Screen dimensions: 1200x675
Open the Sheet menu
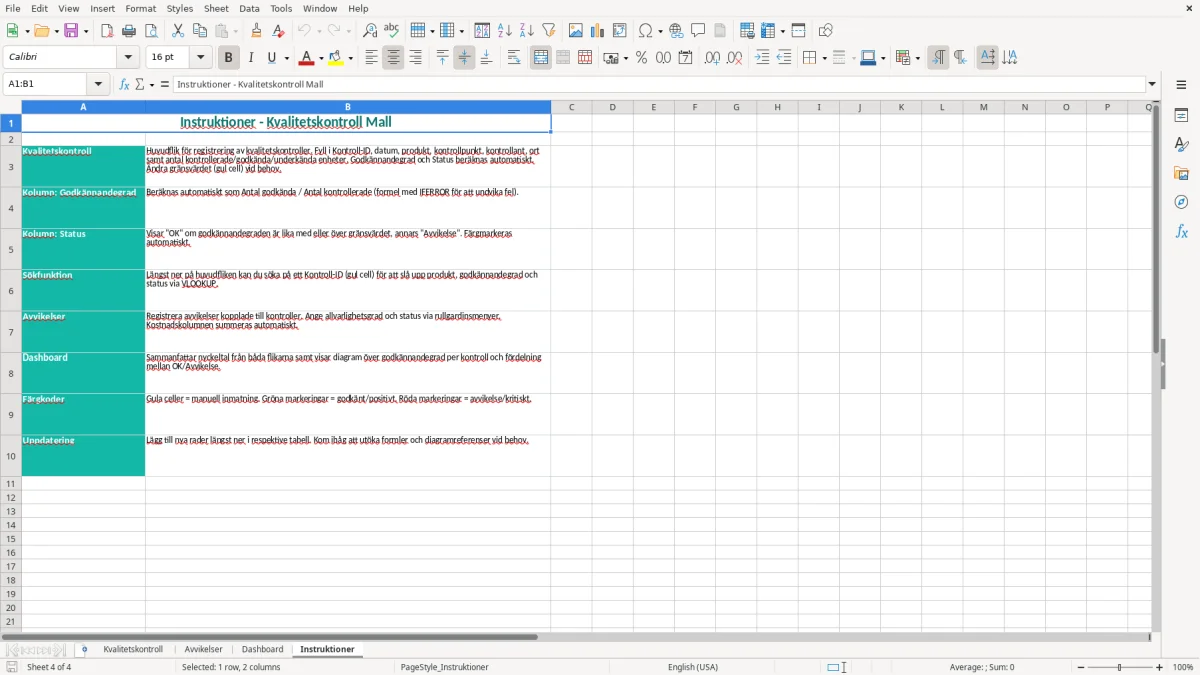216,8
